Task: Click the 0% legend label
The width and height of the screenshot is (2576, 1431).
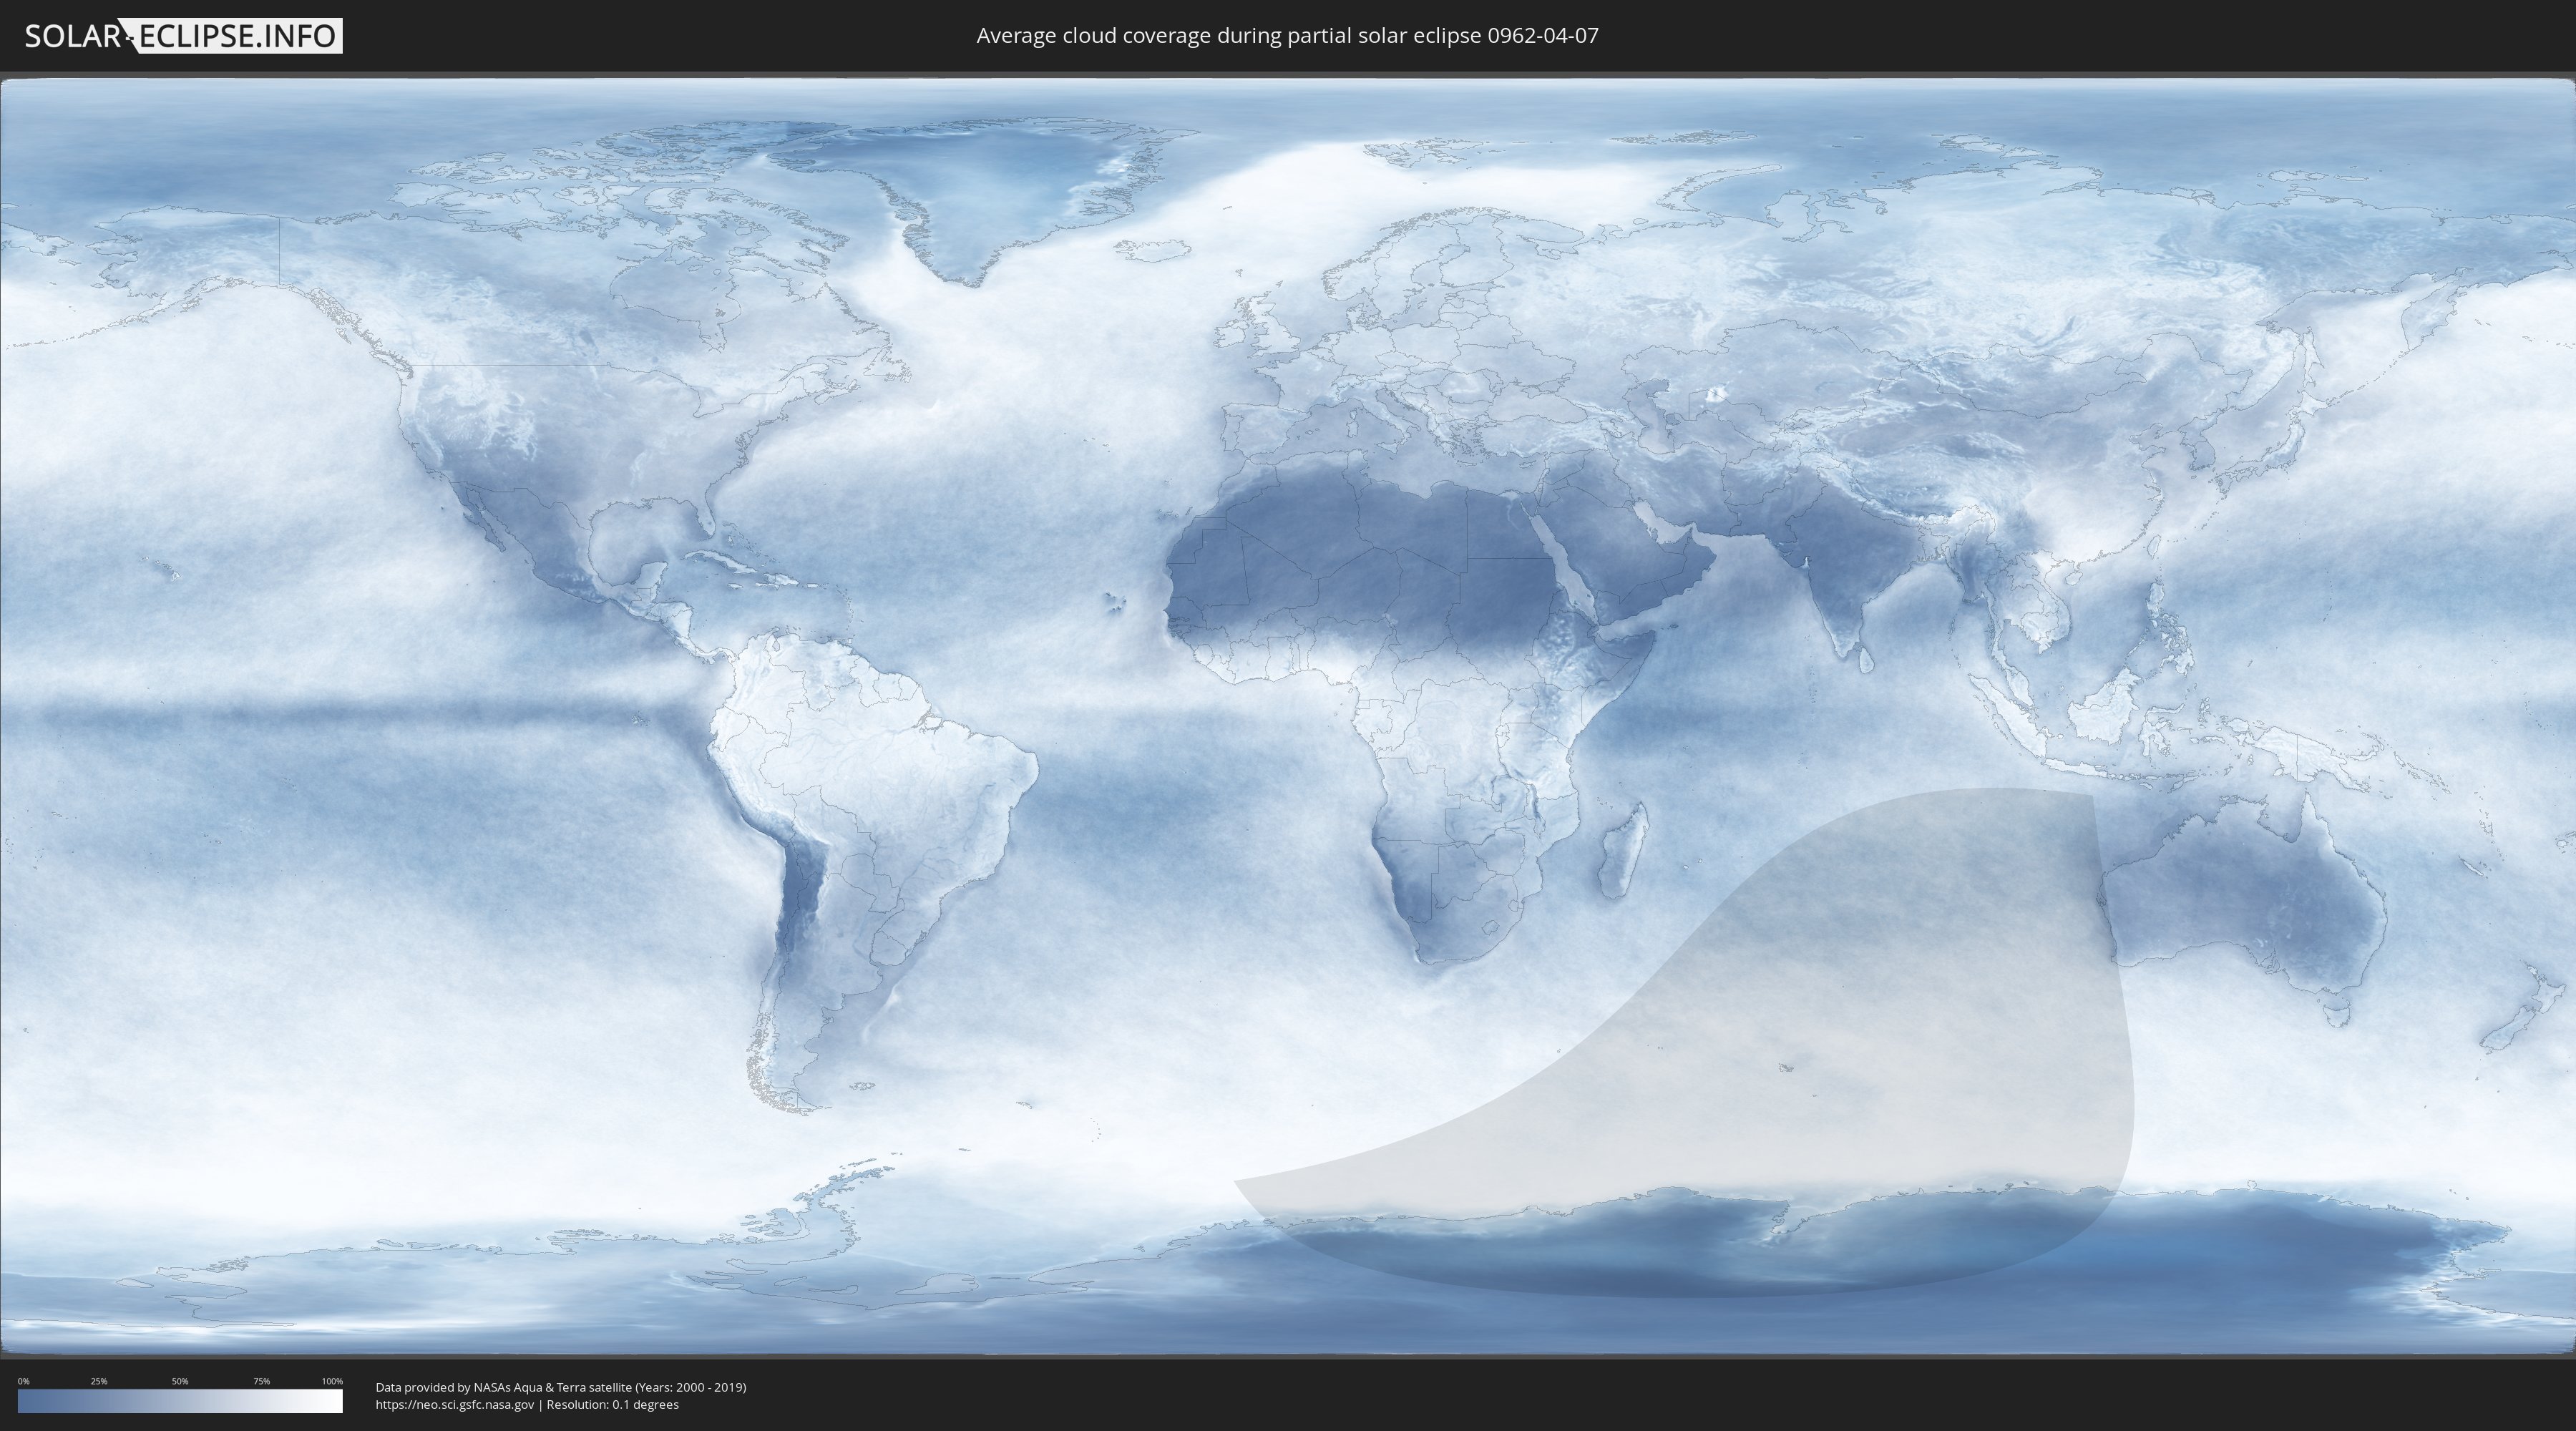Action: 24,1381
